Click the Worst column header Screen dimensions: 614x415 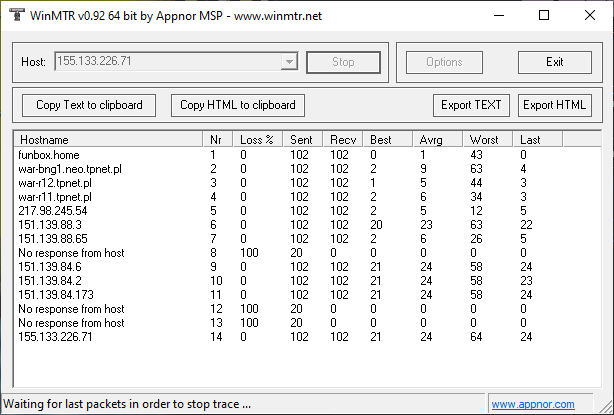point(488,140)
